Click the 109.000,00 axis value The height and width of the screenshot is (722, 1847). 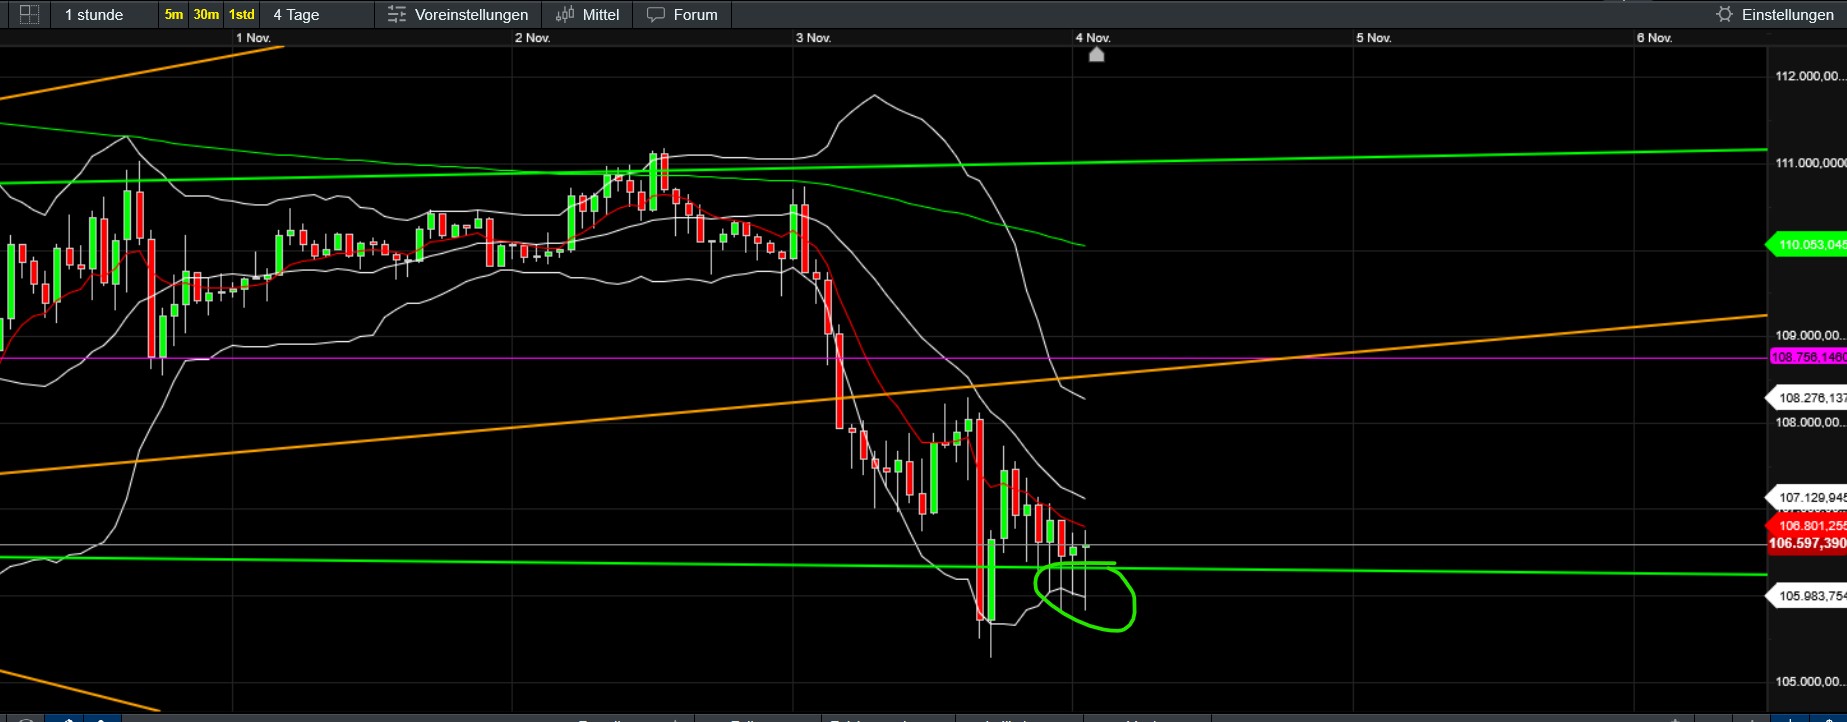pos(1809,336)
